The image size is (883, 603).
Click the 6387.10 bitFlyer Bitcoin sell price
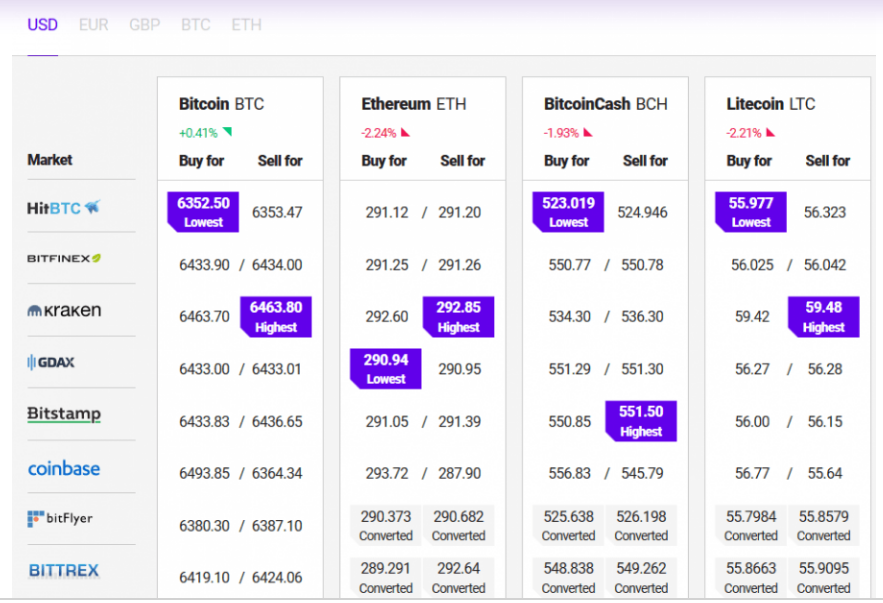click(x=277, y=525)
